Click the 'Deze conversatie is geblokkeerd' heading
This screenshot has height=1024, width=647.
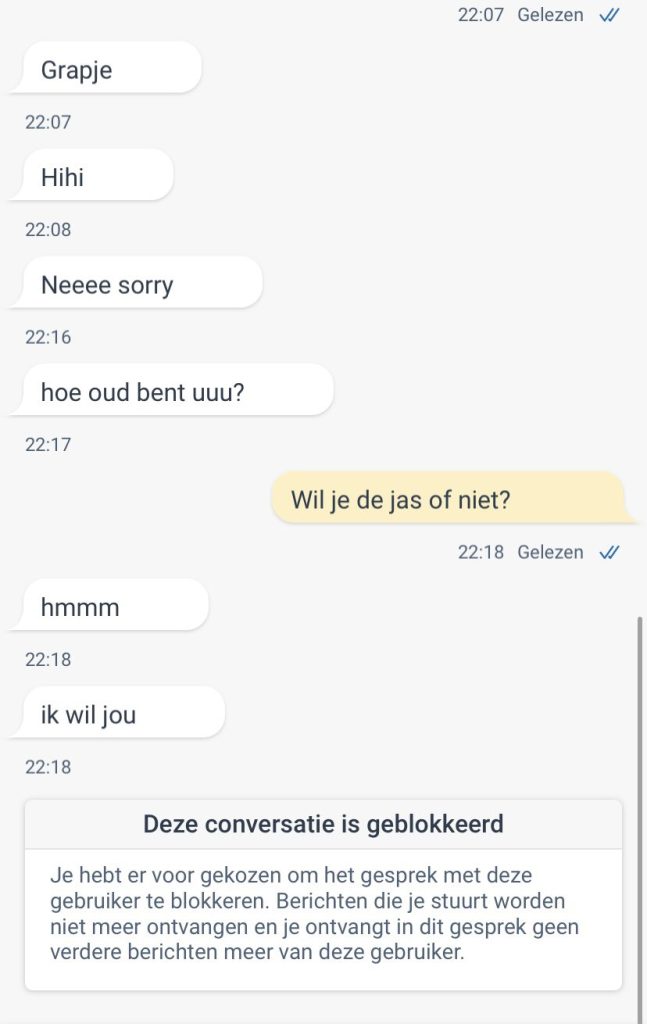click(323, 824)
